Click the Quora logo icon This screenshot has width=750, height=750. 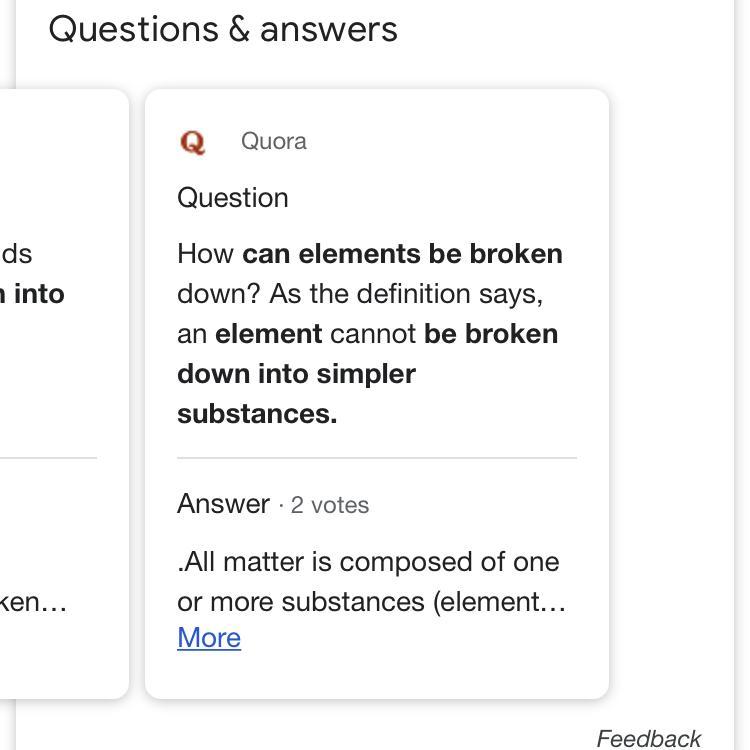pyautogui.click(x=192, y=142)
